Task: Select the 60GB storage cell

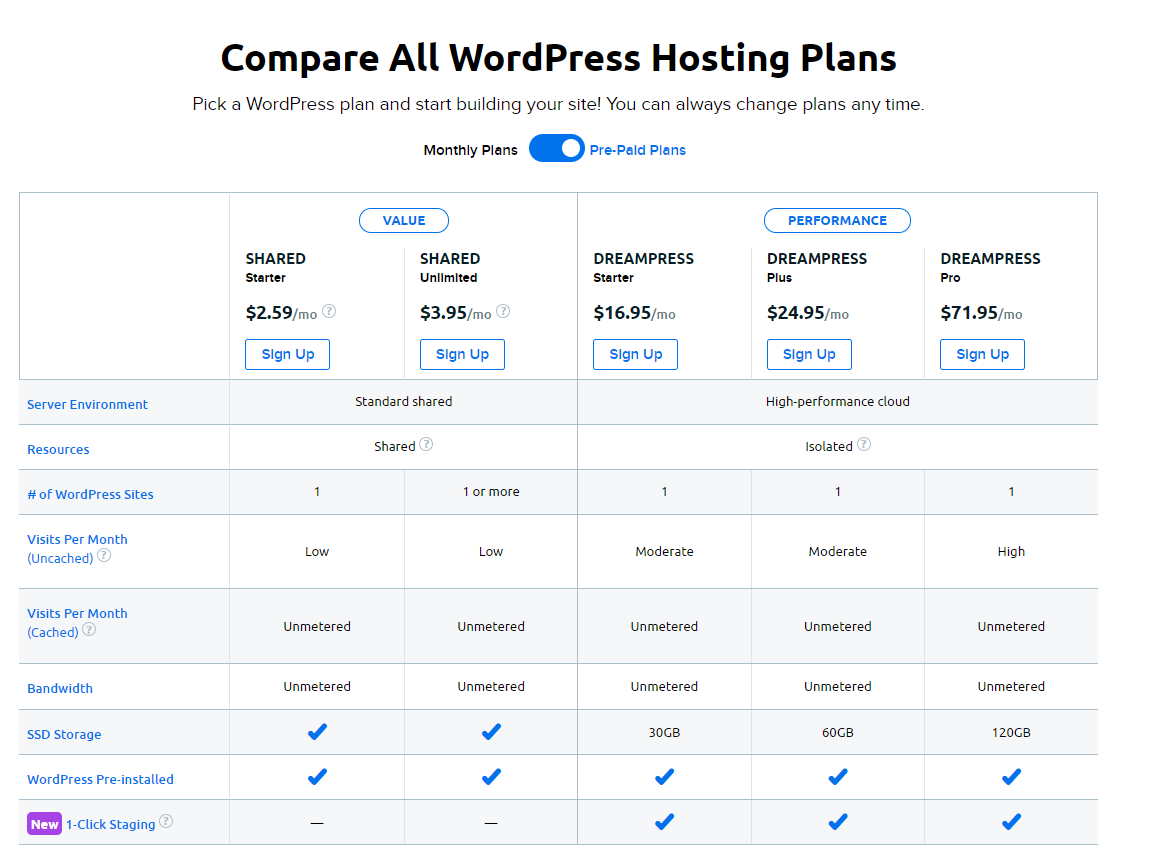Action: pos(838,732)
